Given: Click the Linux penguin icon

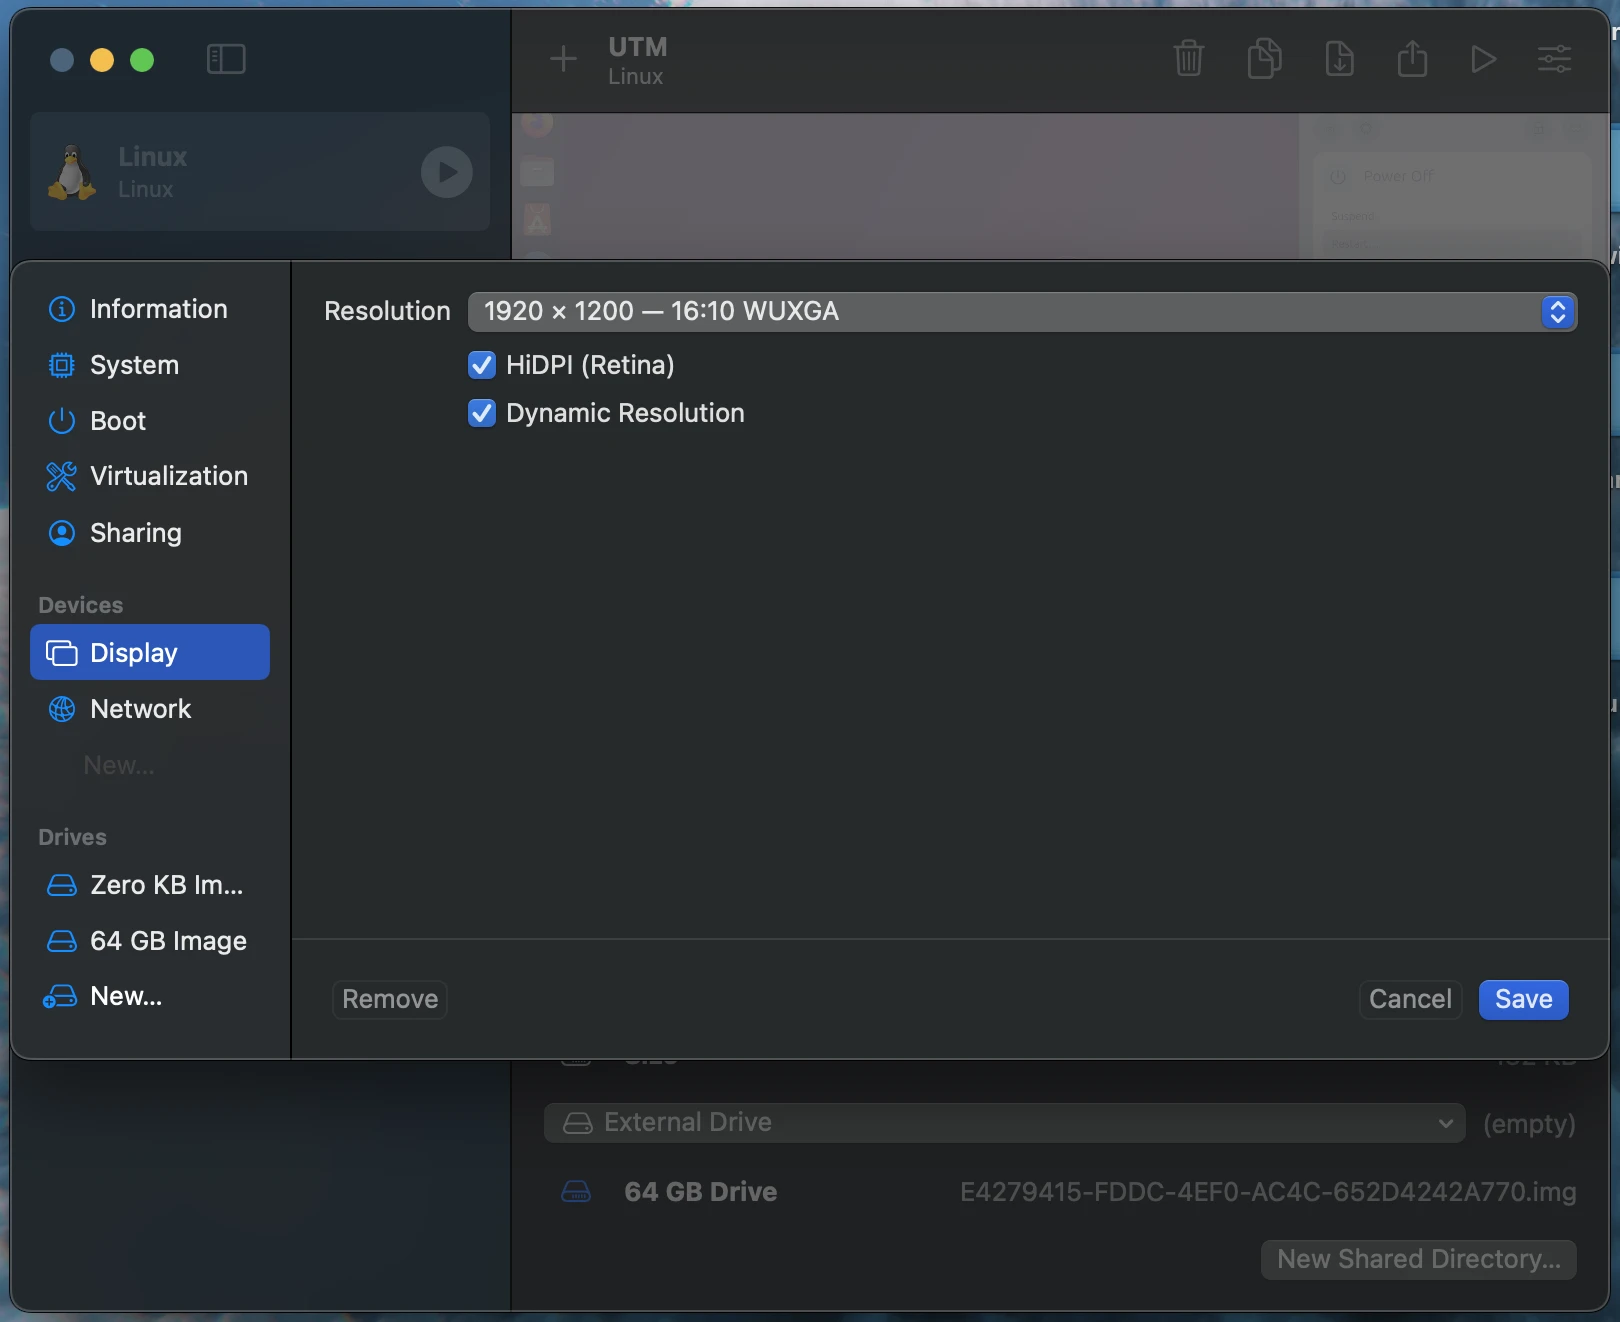Looking at the screenshot, I should coord(72,172).
